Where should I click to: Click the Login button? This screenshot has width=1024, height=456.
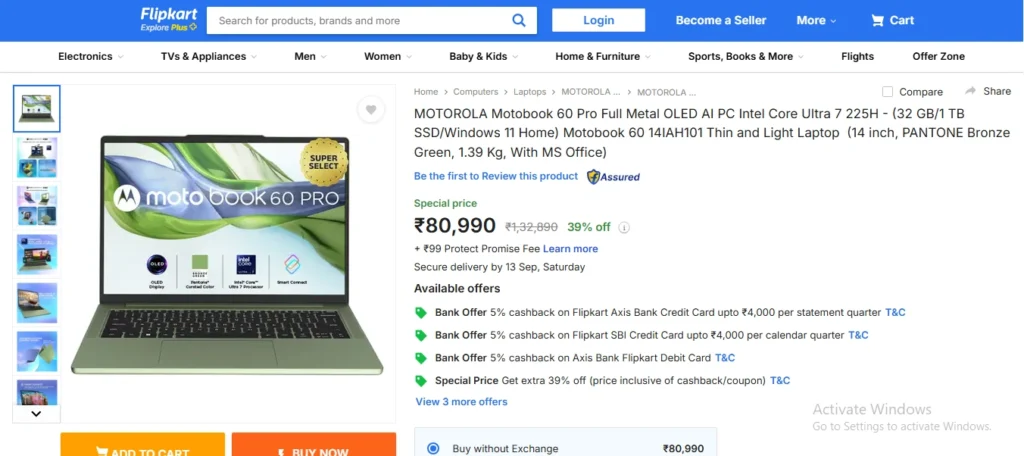click(598, 20)
